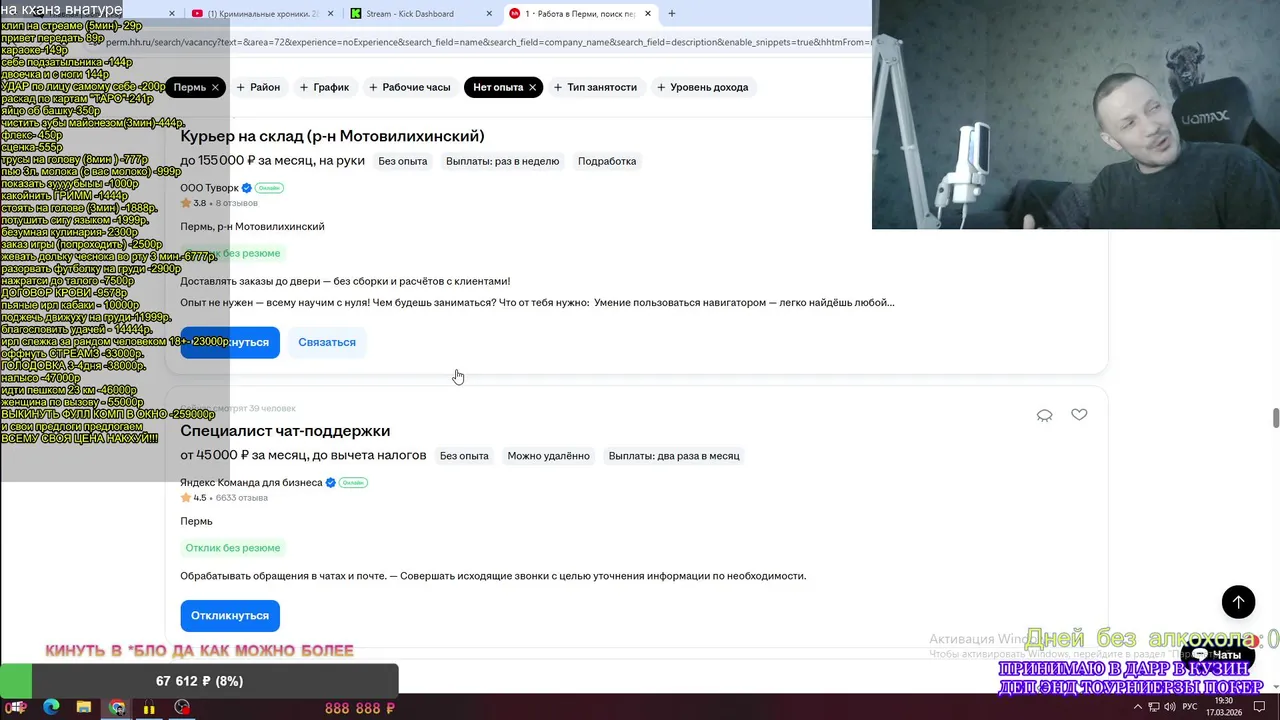Open the taskbar clock and date
Image resolution: width=1280 pixels, height=720 pixels.
coord(1224,707)
